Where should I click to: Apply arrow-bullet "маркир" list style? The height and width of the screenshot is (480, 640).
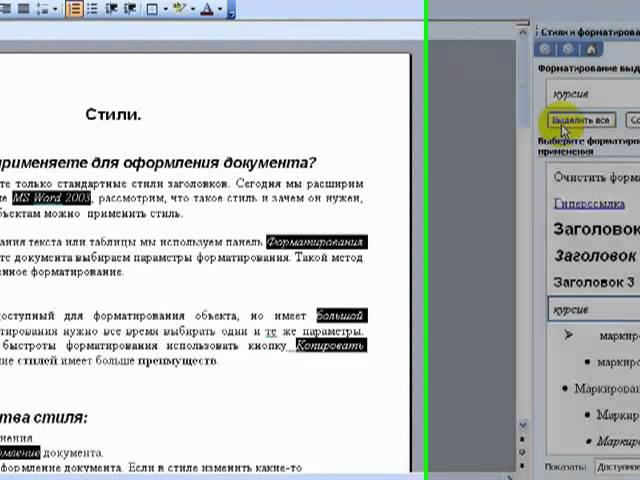[594, 336]
